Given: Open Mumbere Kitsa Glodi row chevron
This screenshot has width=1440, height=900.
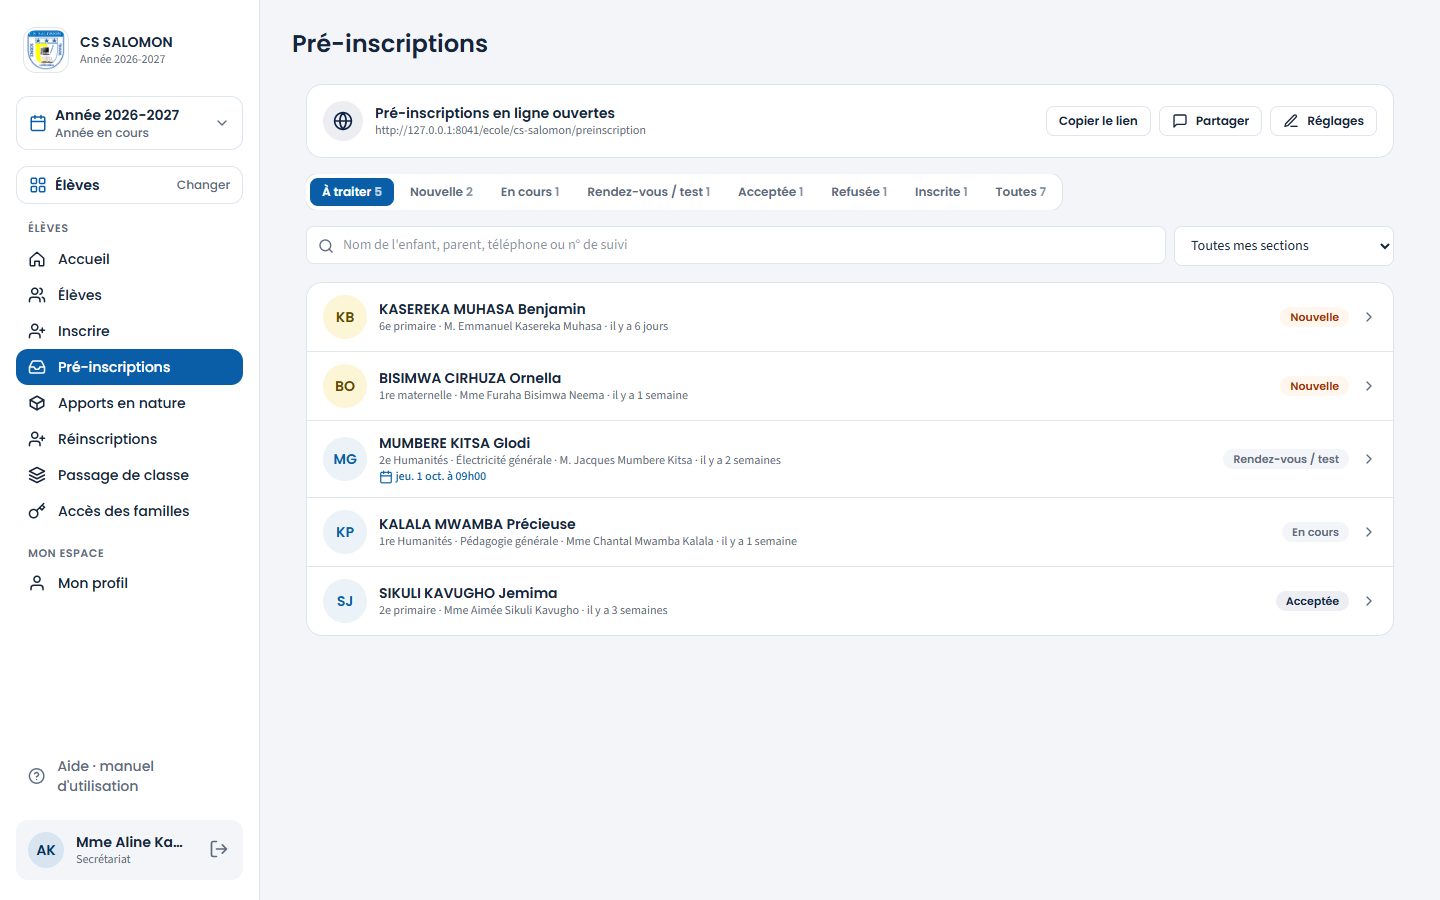Looking at the screenshot, I should [x=1369, y=459].
